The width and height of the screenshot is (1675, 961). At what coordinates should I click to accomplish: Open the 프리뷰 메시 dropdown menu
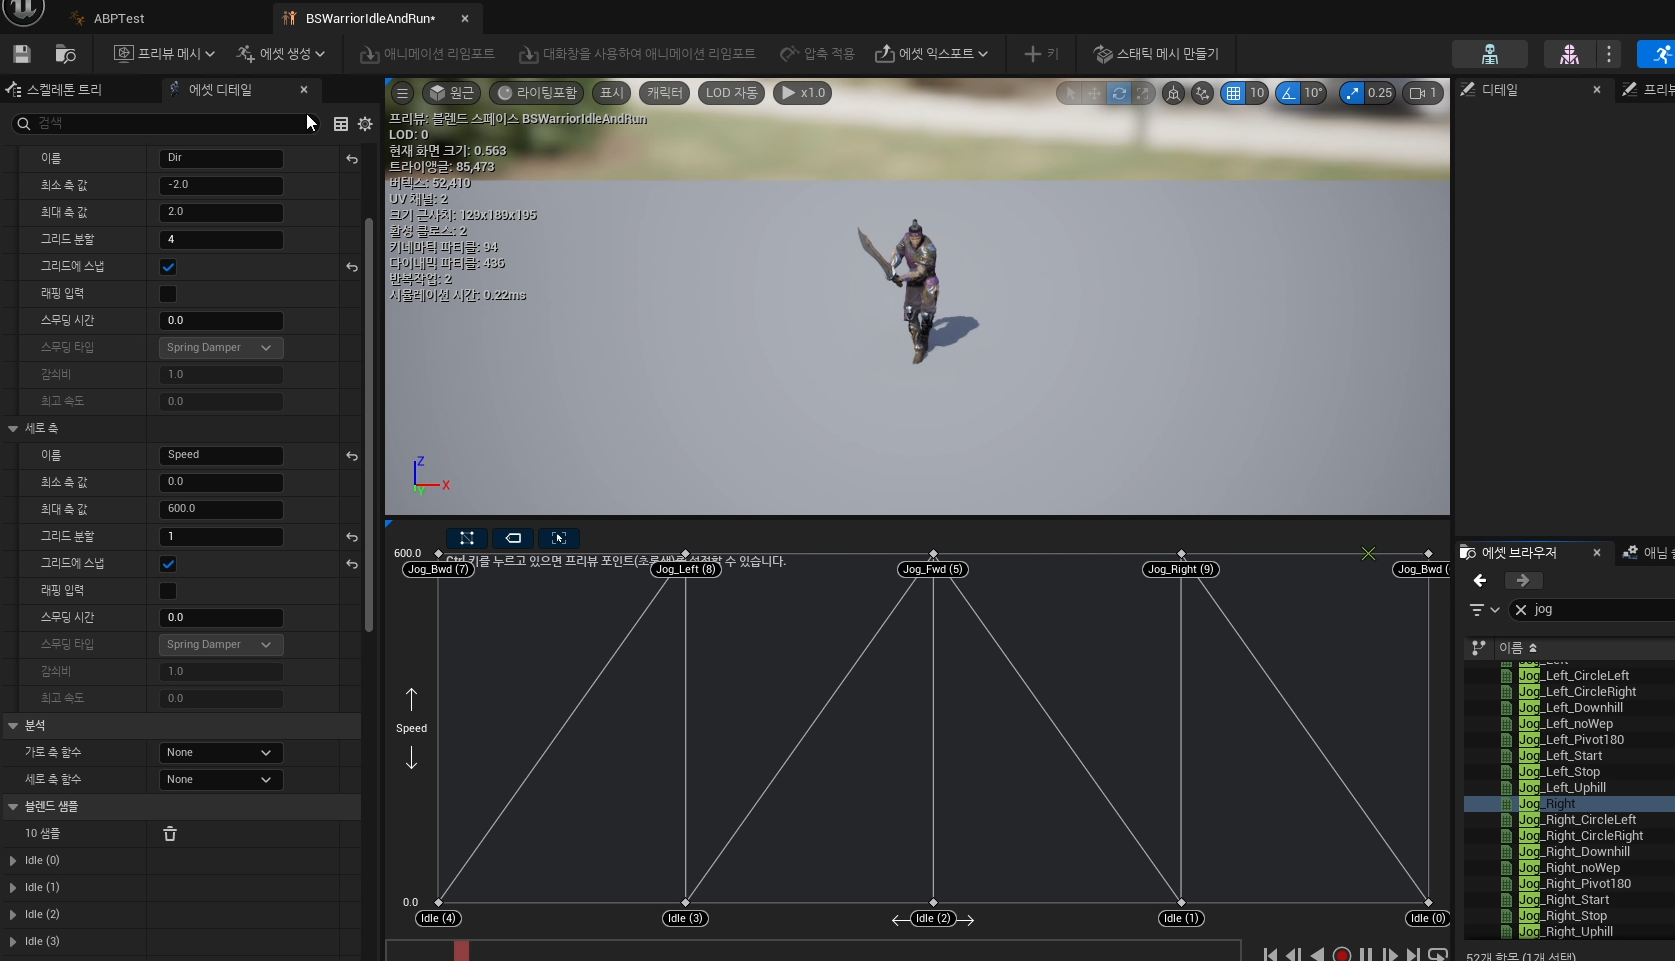click(164, 54)
